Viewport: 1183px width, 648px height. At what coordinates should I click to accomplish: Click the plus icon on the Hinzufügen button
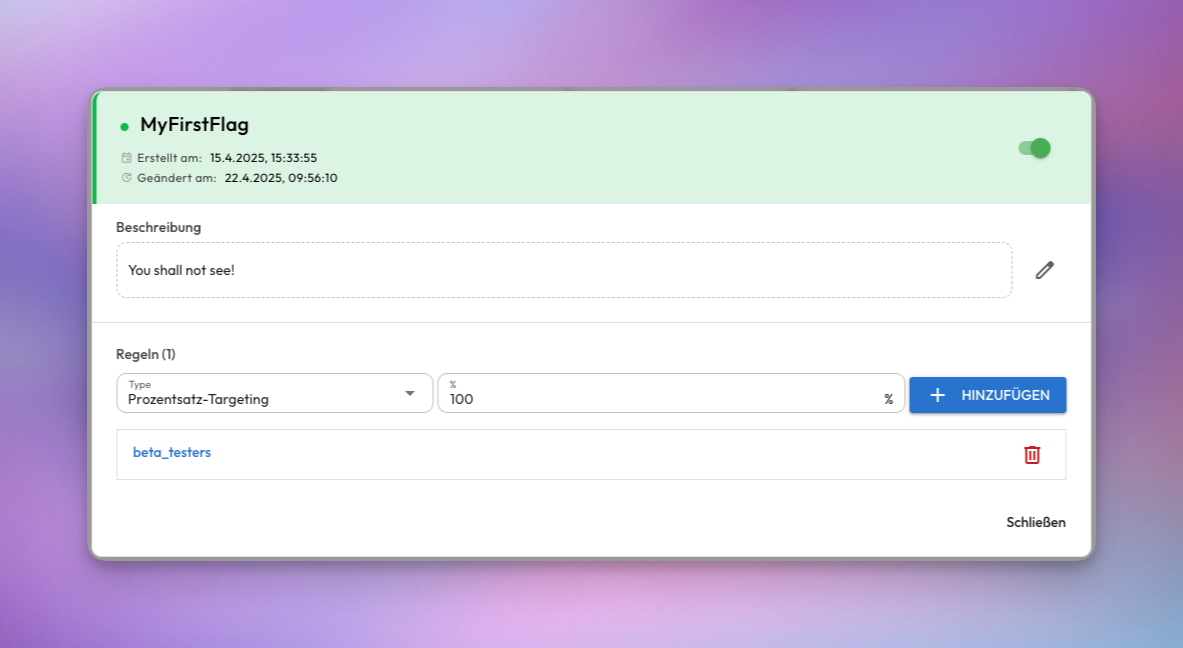point(936,394)
